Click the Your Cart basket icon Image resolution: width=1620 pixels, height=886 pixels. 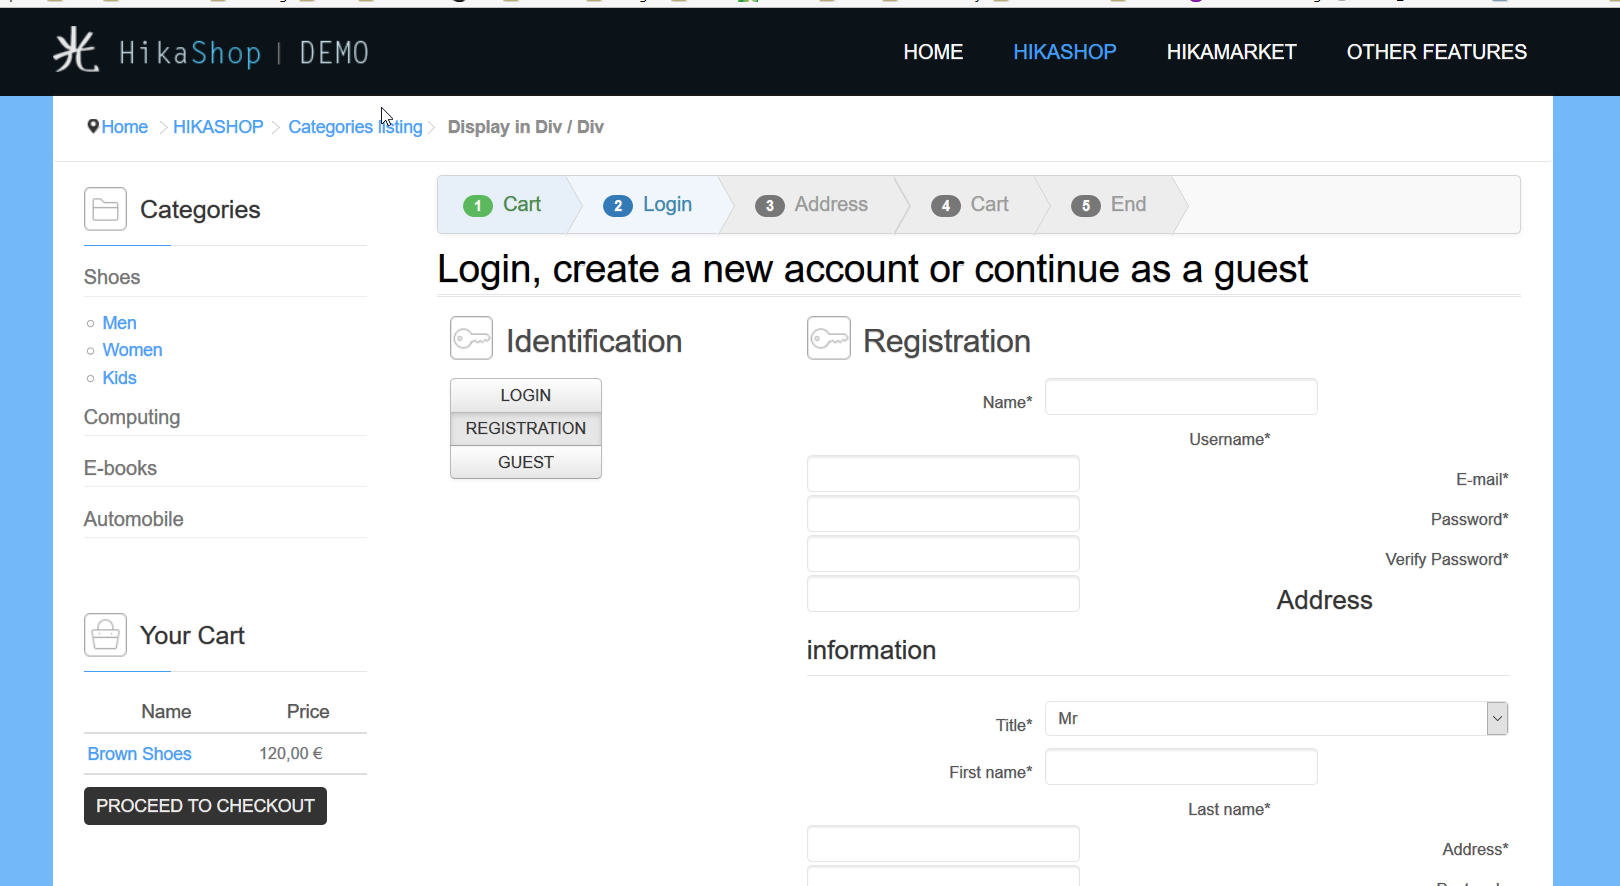tap(105, 635)
